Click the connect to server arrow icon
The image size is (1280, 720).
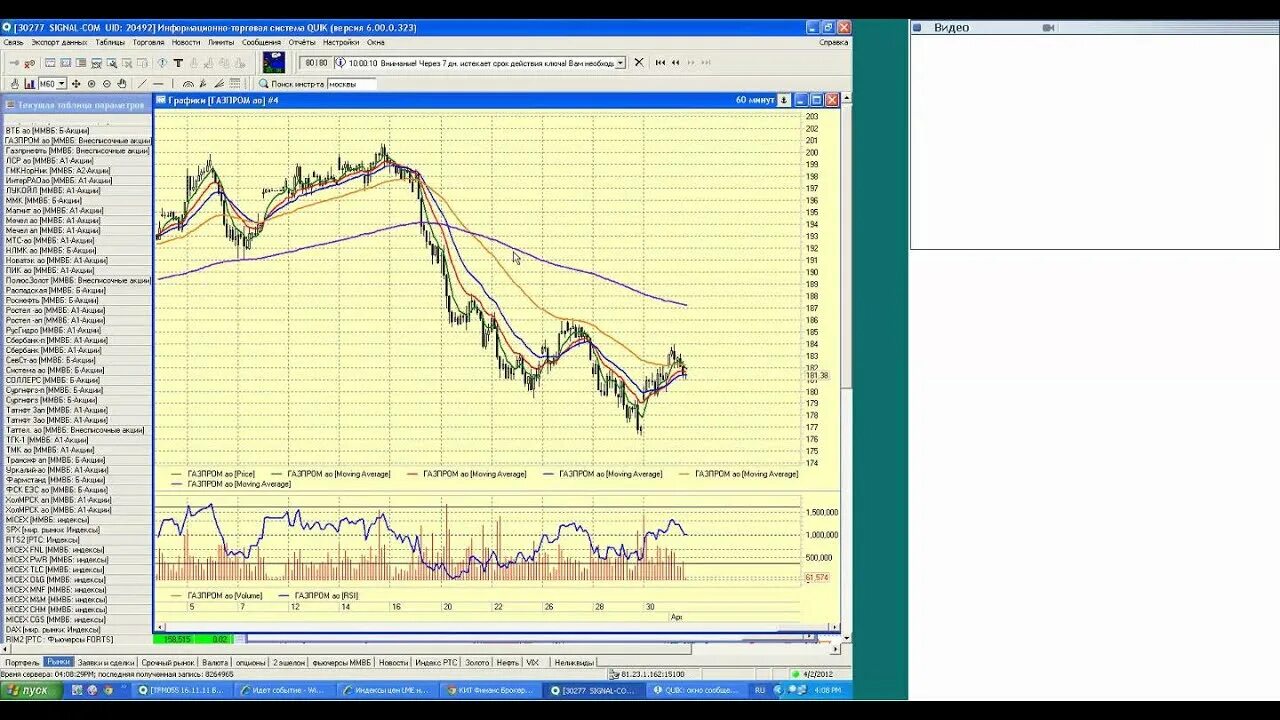(14, 63)
